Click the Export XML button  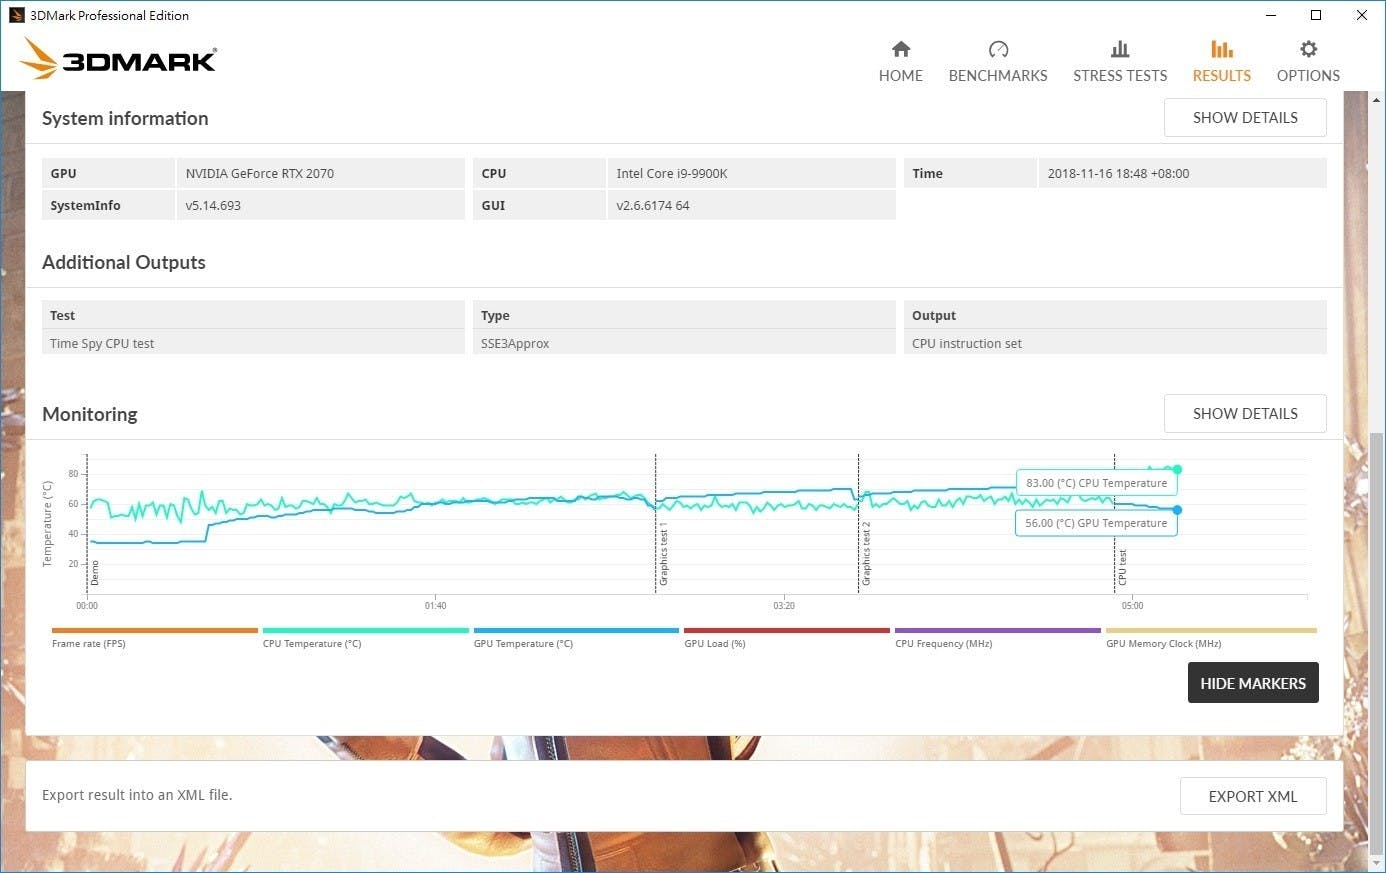pos(1252,797)
